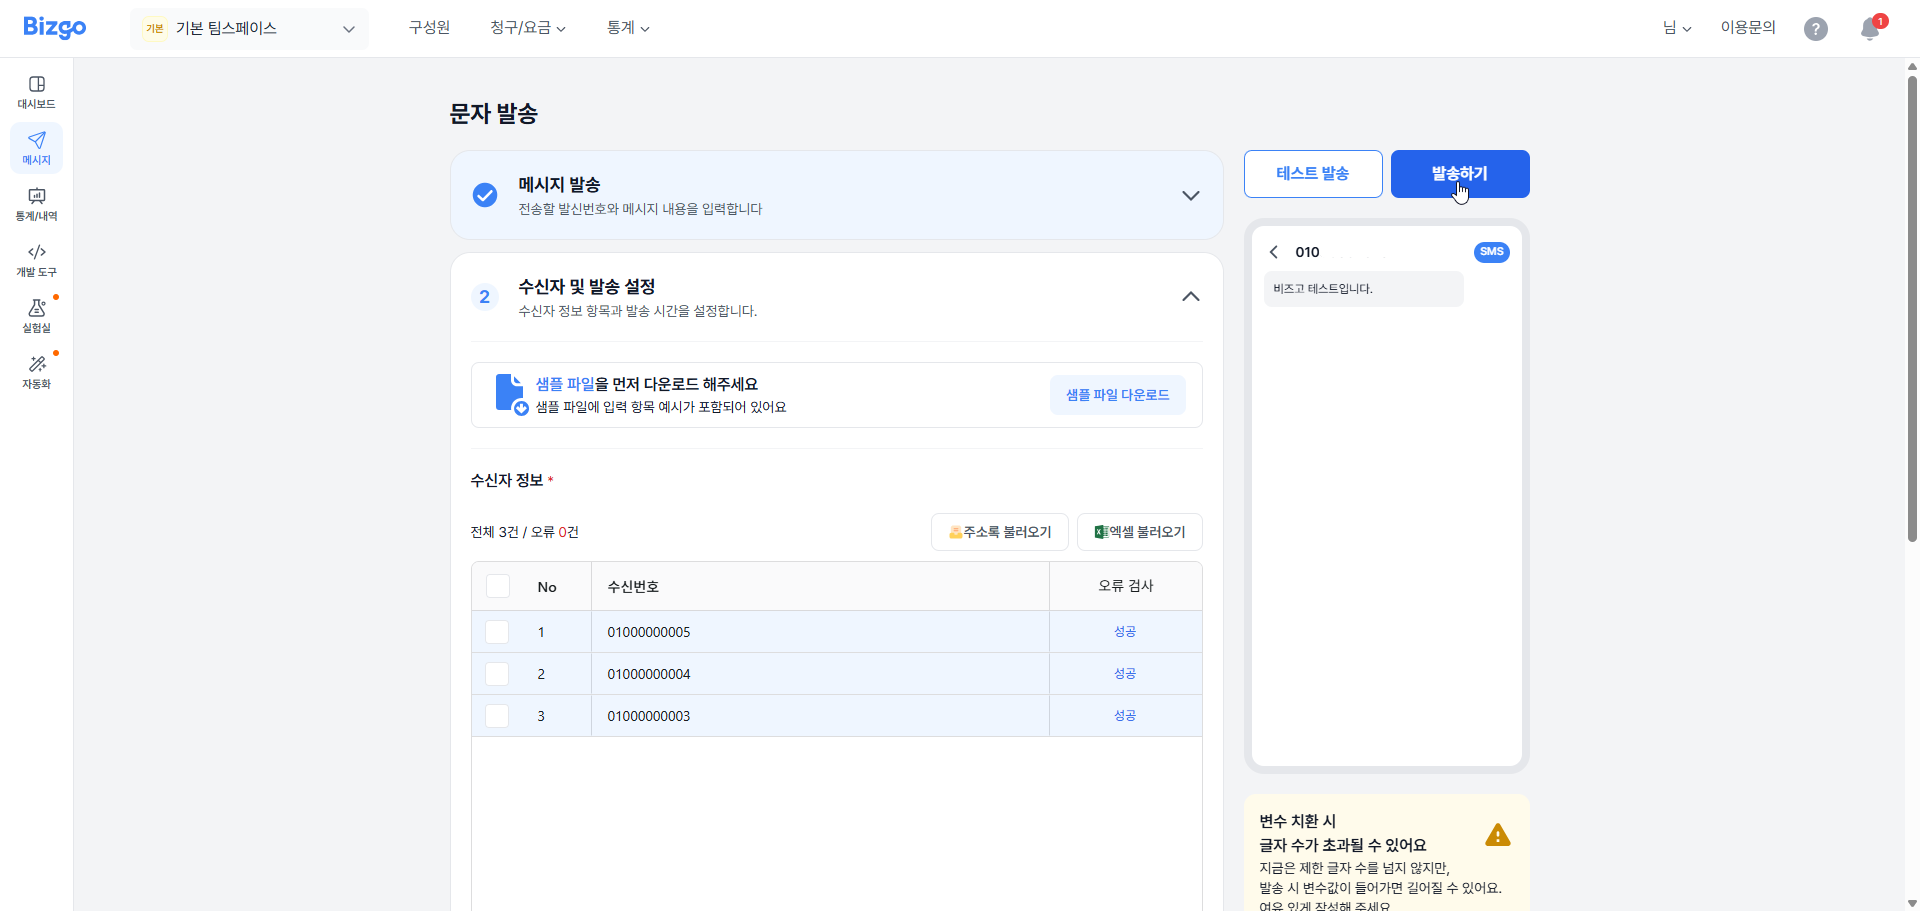The image size is (1920, 911).
Task: Open the 기본 팀스페이스 workspace dropdown
Action: (249, 28)
